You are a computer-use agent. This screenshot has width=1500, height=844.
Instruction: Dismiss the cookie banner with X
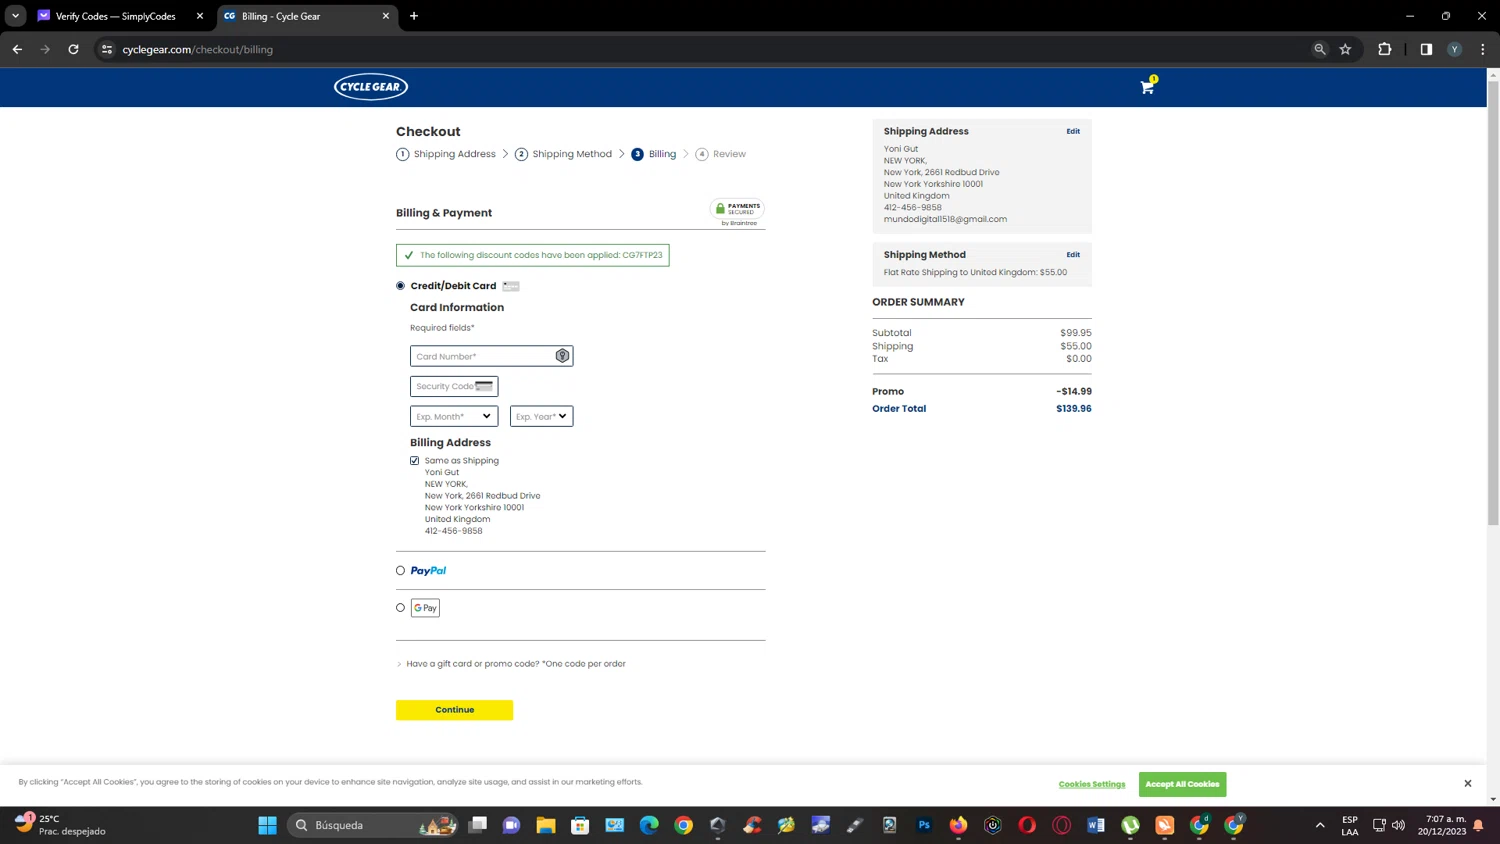coord(1468,783)
